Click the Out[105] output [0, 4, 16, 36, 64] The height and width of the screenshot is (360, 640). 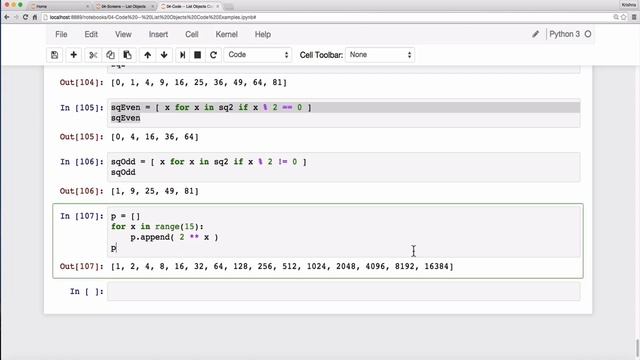tap(155, 137)
